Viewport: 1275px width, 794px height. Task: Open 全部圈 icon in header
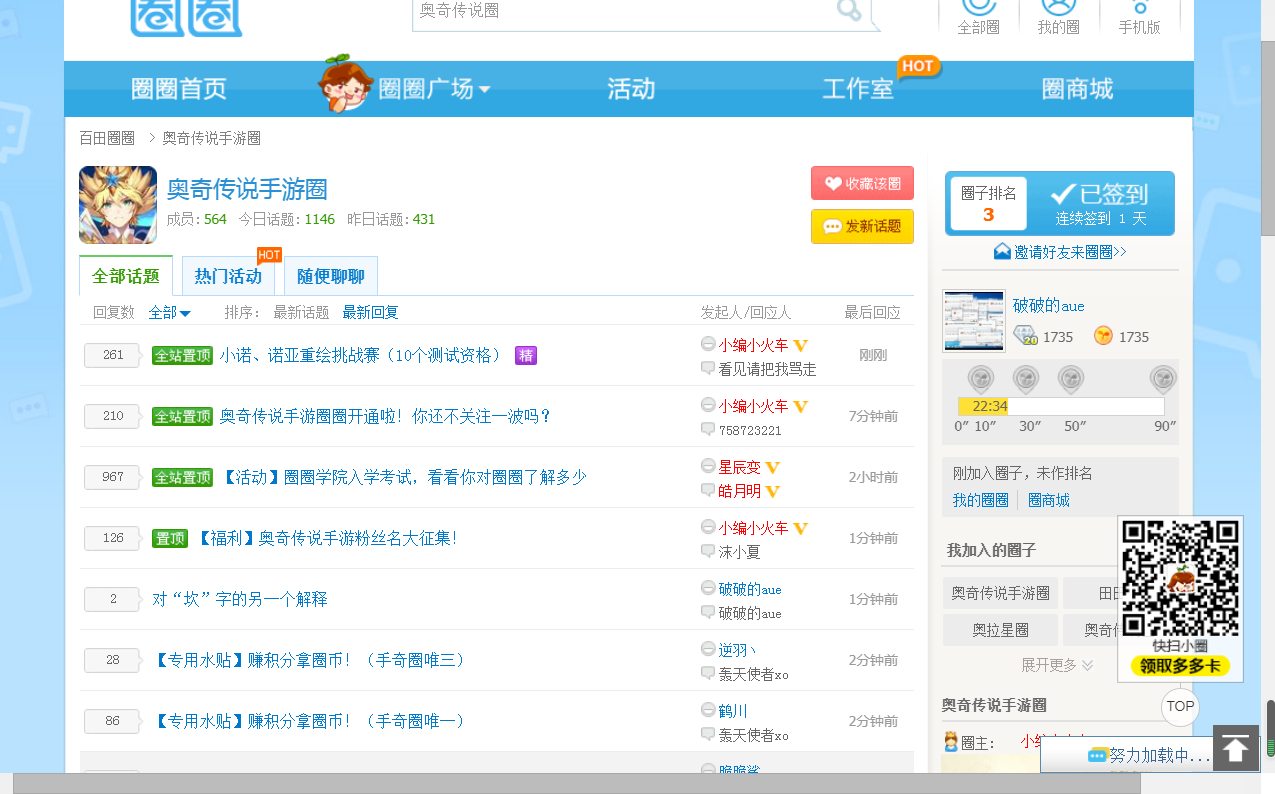click(x=978, y=9)
